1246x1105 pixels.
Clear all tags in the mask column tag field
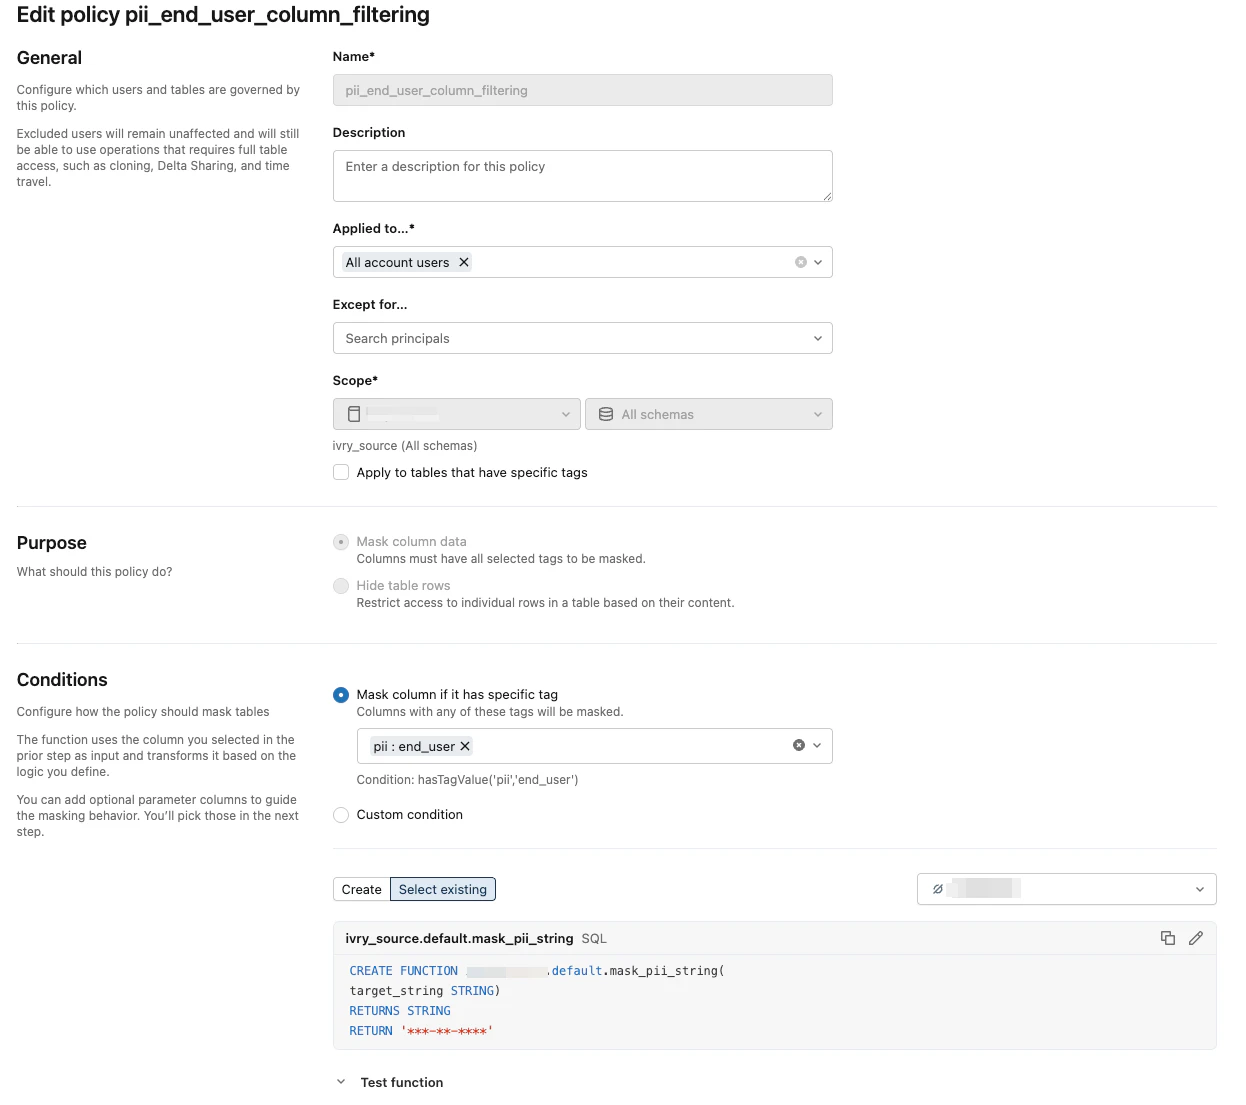tap(799, 745)
